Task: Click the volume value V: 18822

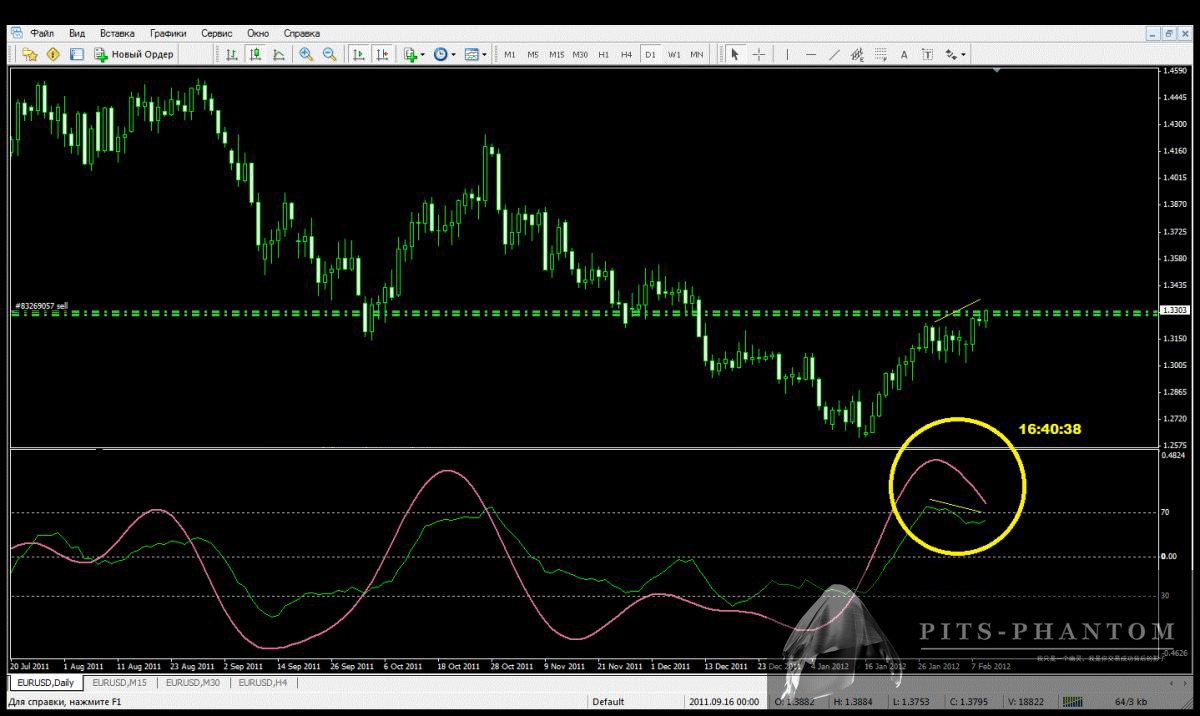Action: (x=1027, y=702)
